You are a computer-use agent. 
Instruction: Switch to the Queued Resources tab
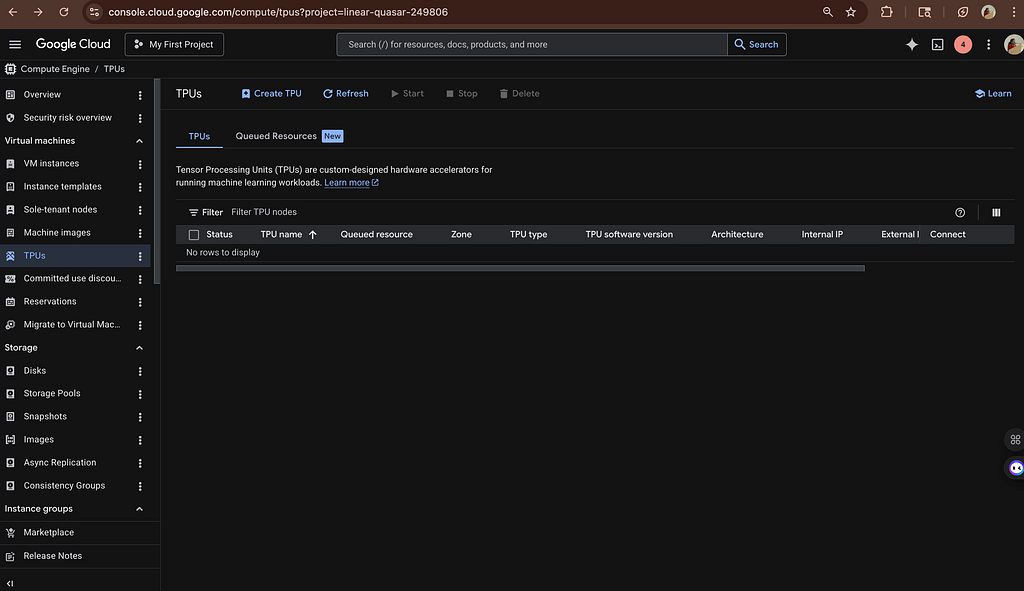coord(289,136)
